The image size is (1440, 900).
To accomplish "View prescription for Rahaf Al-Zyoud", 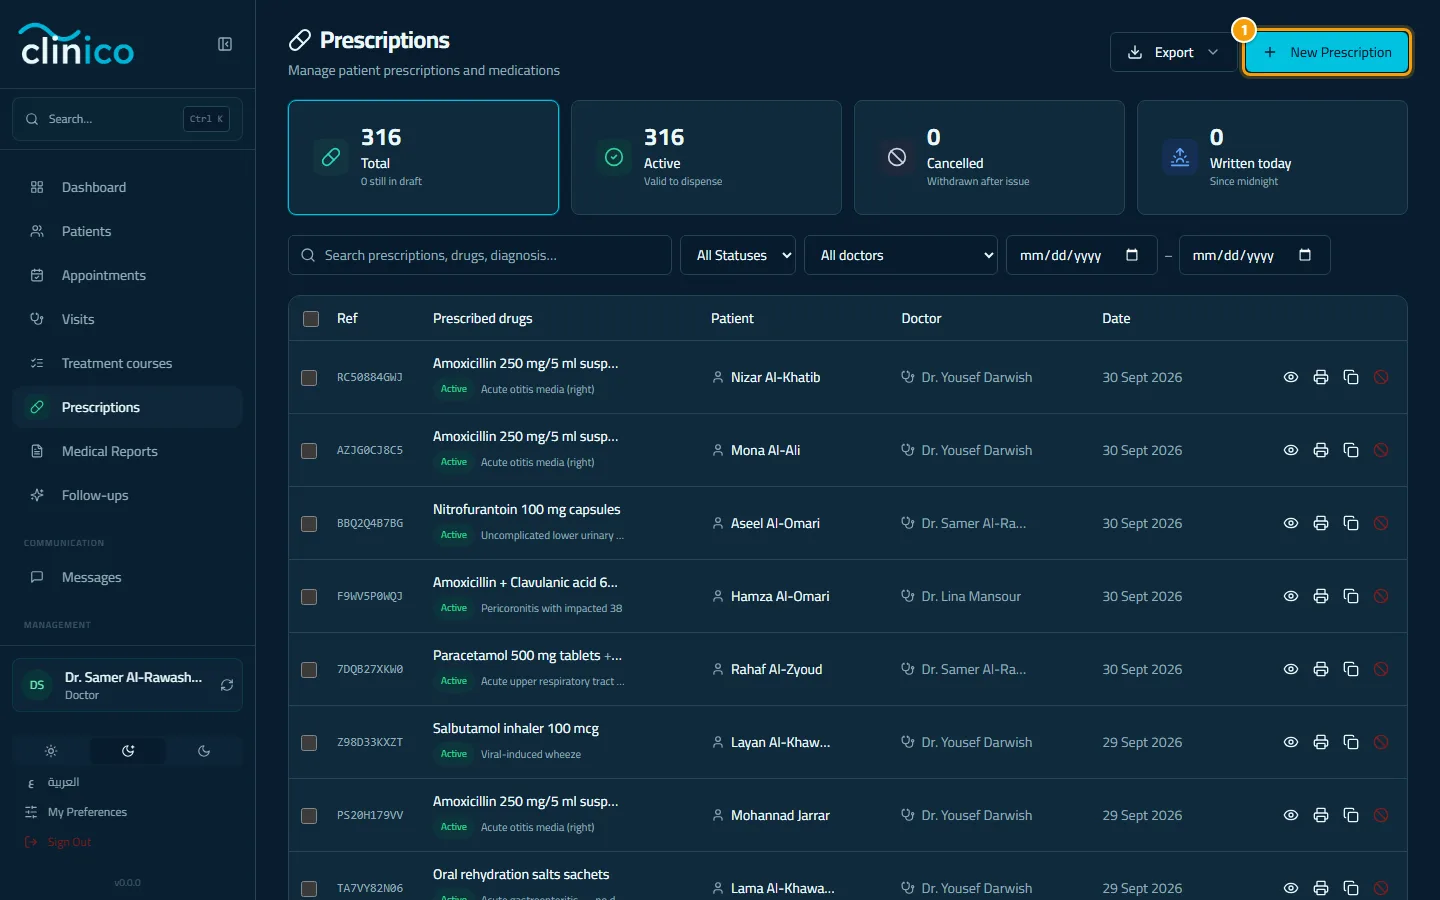I will (1291, 669).
